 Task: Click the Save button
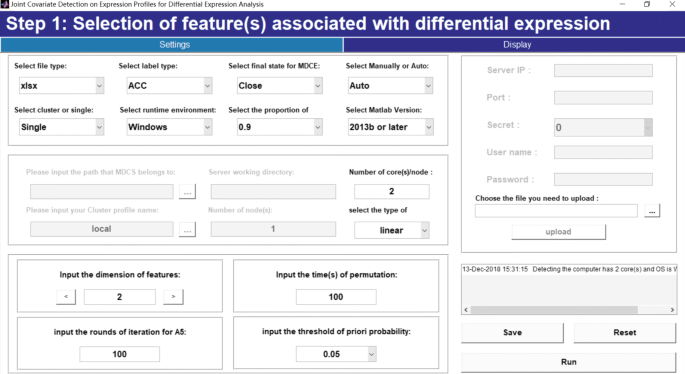click(512, 332)
